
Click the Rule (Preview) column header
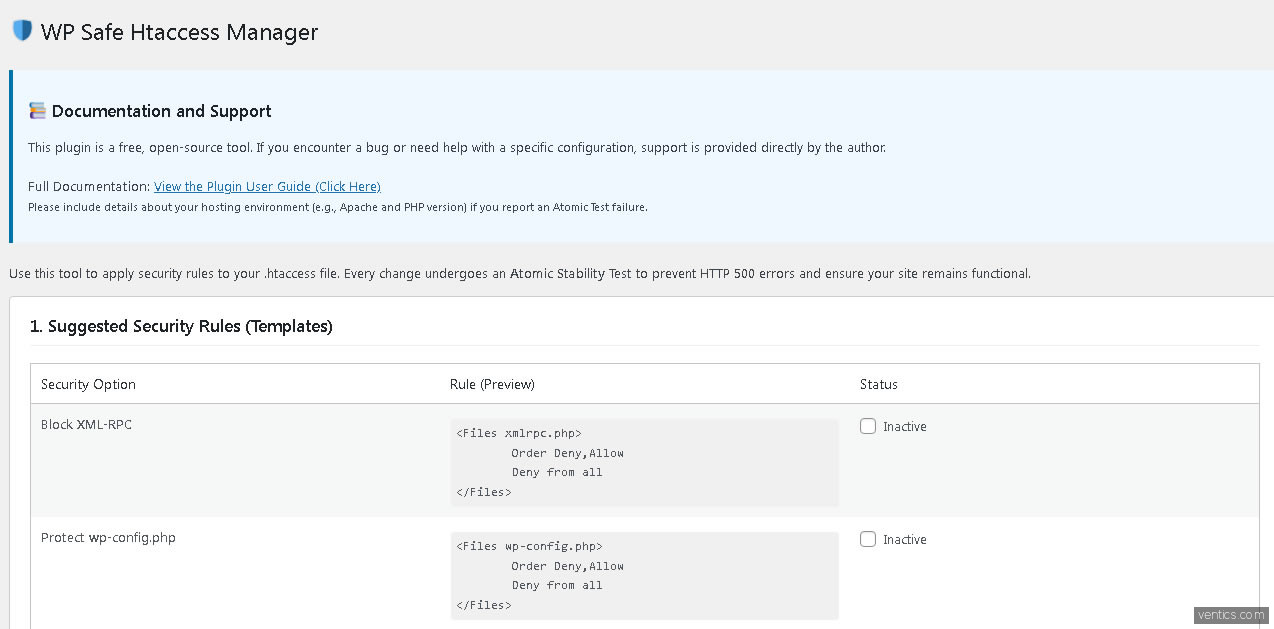pyautogui.click(x=492, y=384)
